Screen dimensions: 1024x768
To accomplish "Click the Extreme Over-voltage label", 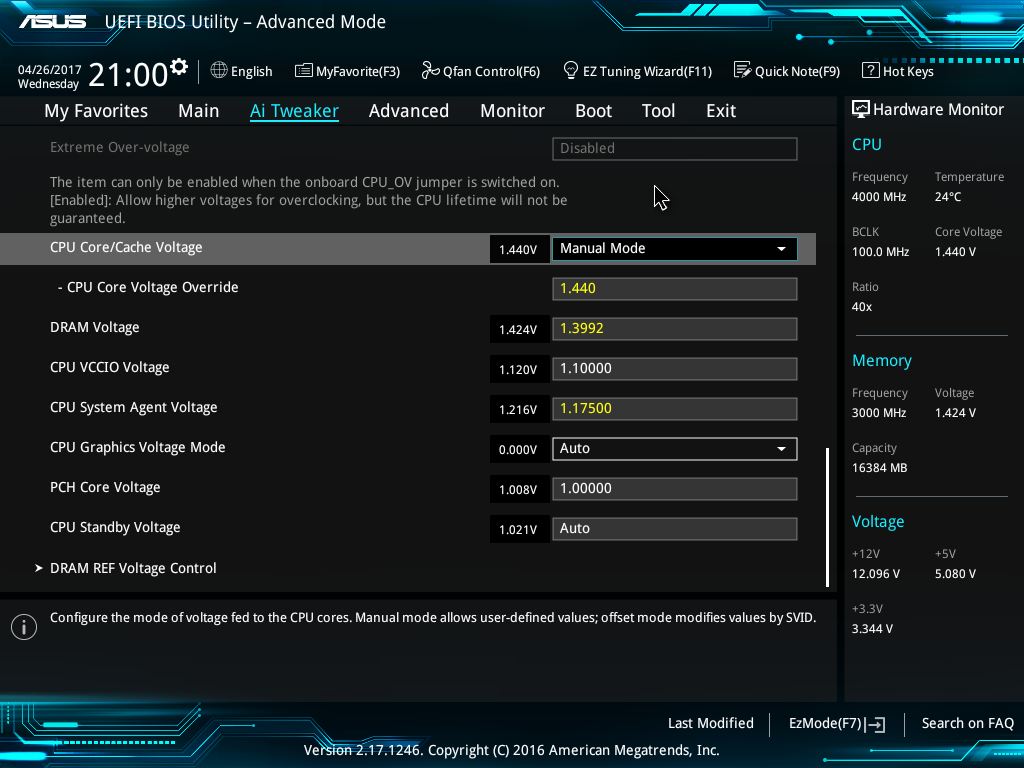I will (x=120, y=148).
